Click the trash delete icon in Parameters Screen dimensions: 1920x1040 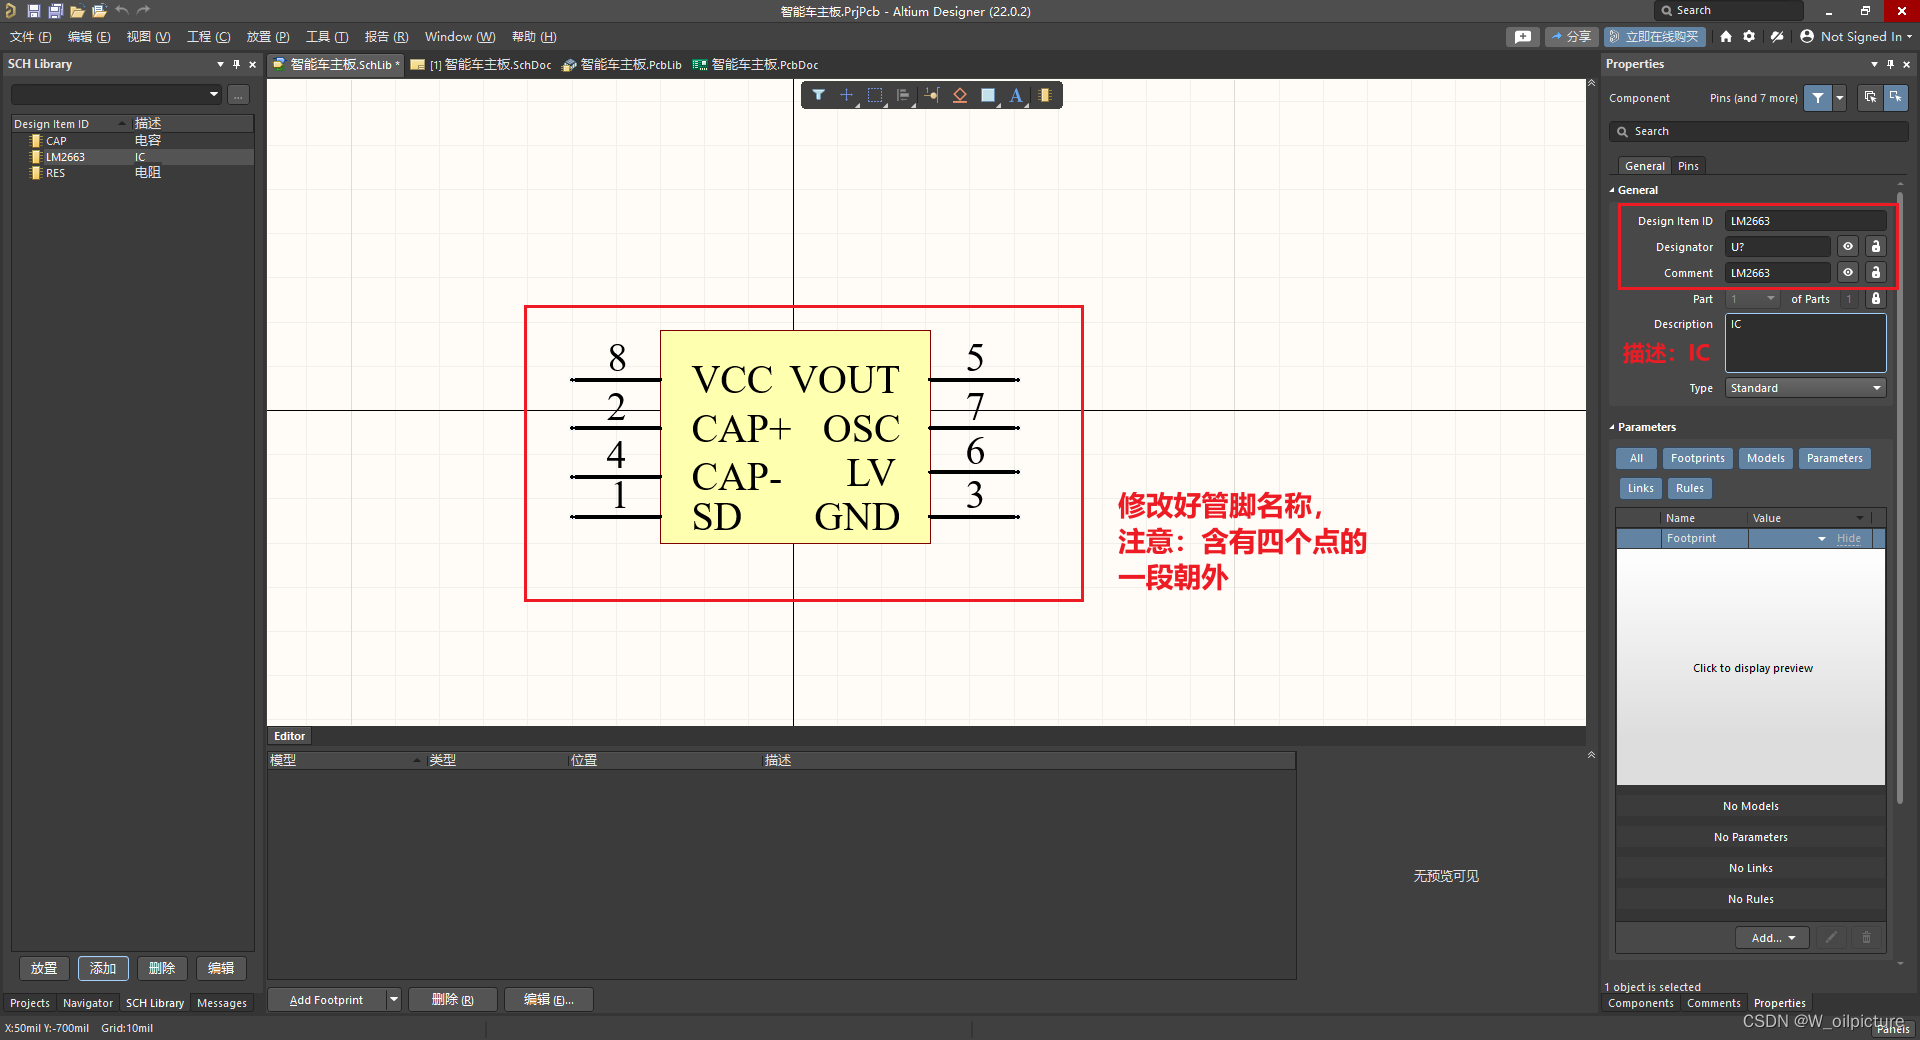click(1865, 938)
